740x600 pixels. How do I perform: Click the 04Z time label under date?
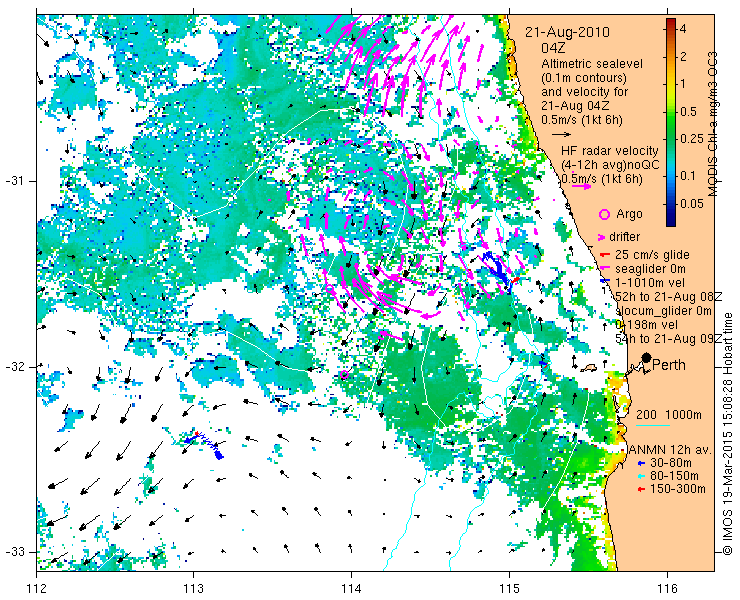pos(553,48)
